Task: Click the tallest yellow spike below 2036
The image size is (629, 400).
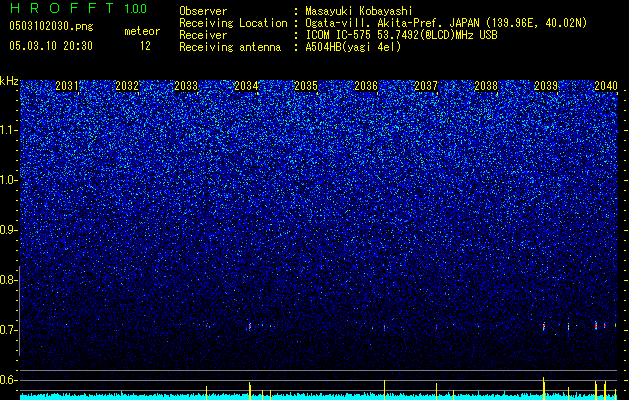Action: pyautogui.click(x=384, y=390)
